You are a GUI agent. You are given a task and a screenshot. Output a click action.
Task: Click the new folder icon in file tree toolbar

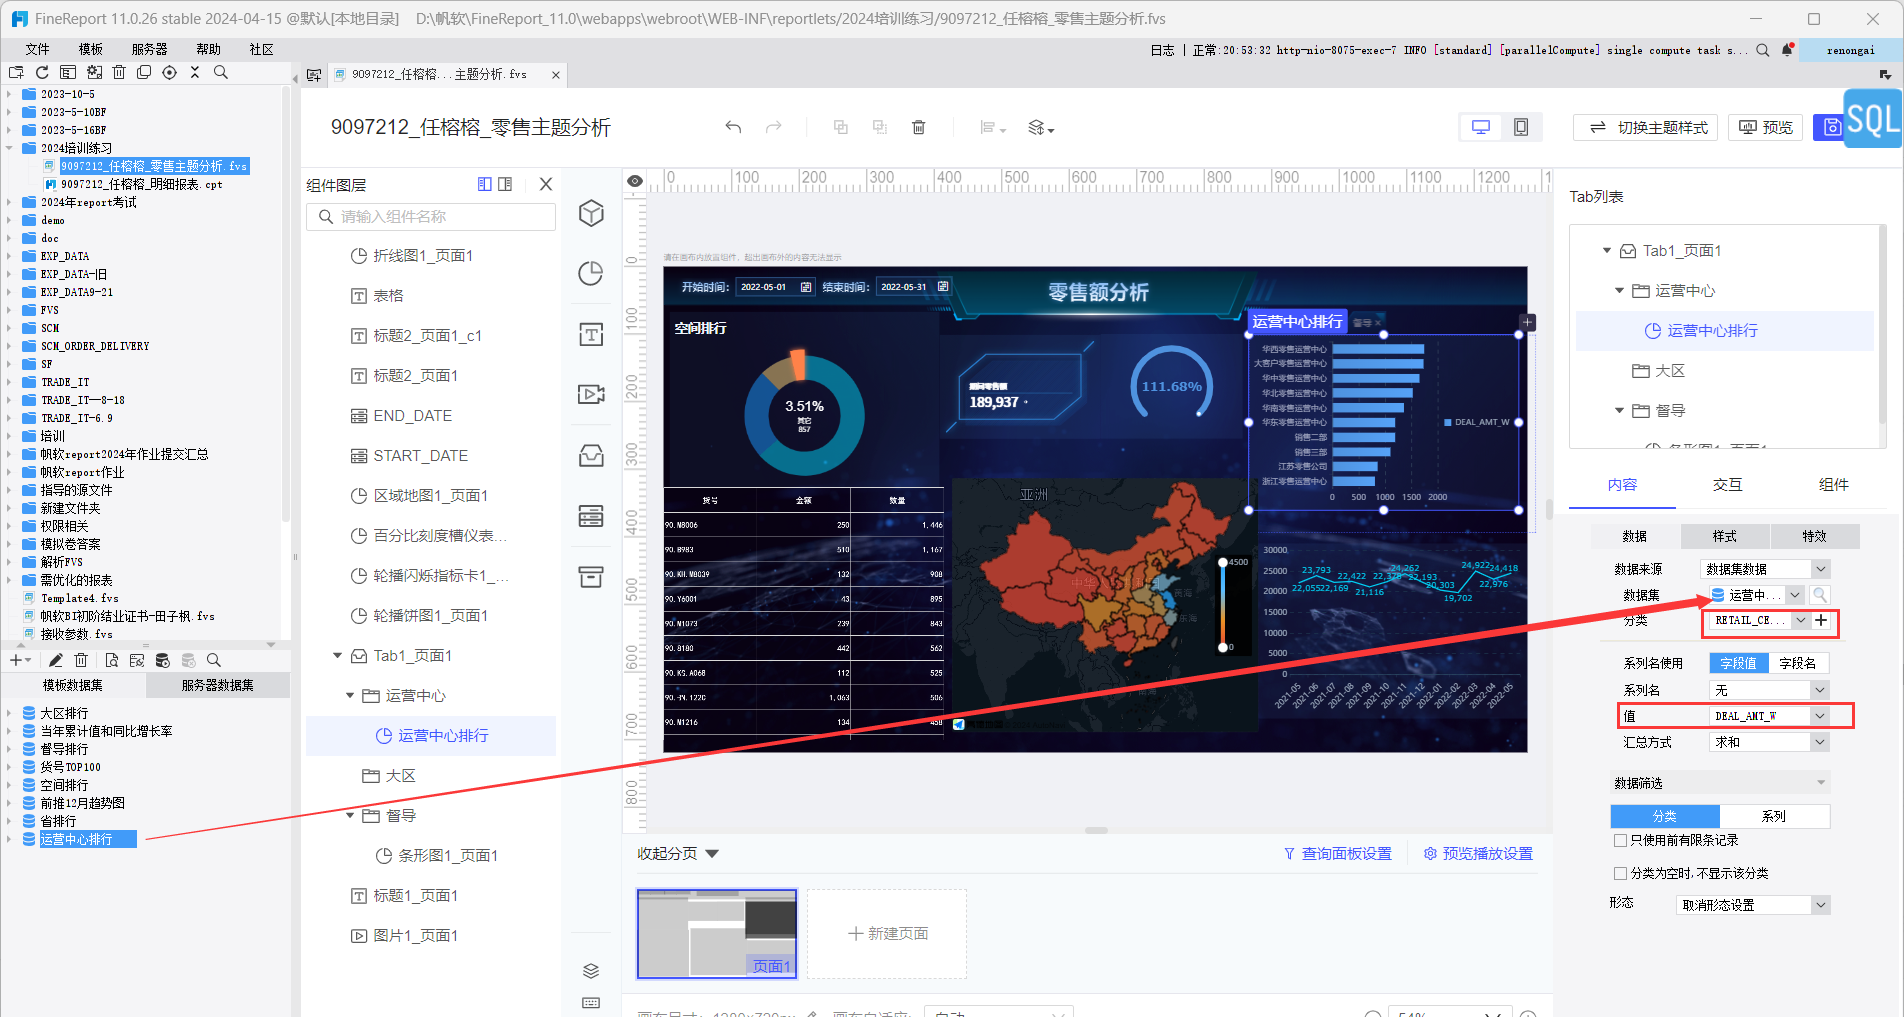click(x=16, y=72)
